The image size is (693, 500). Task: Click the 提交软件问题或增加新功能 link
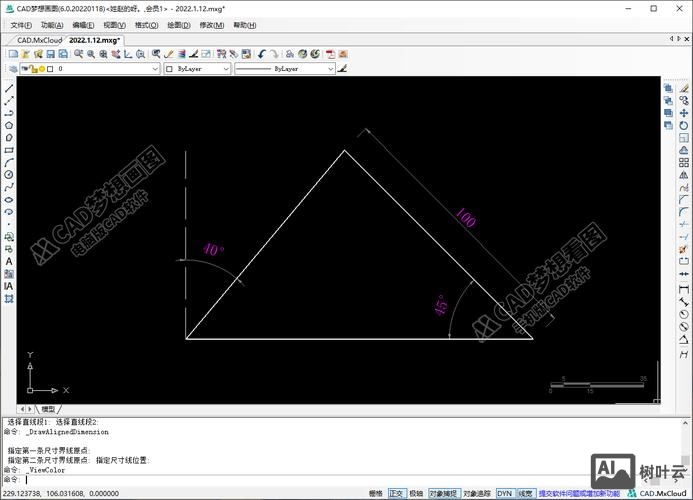(579, 493)
